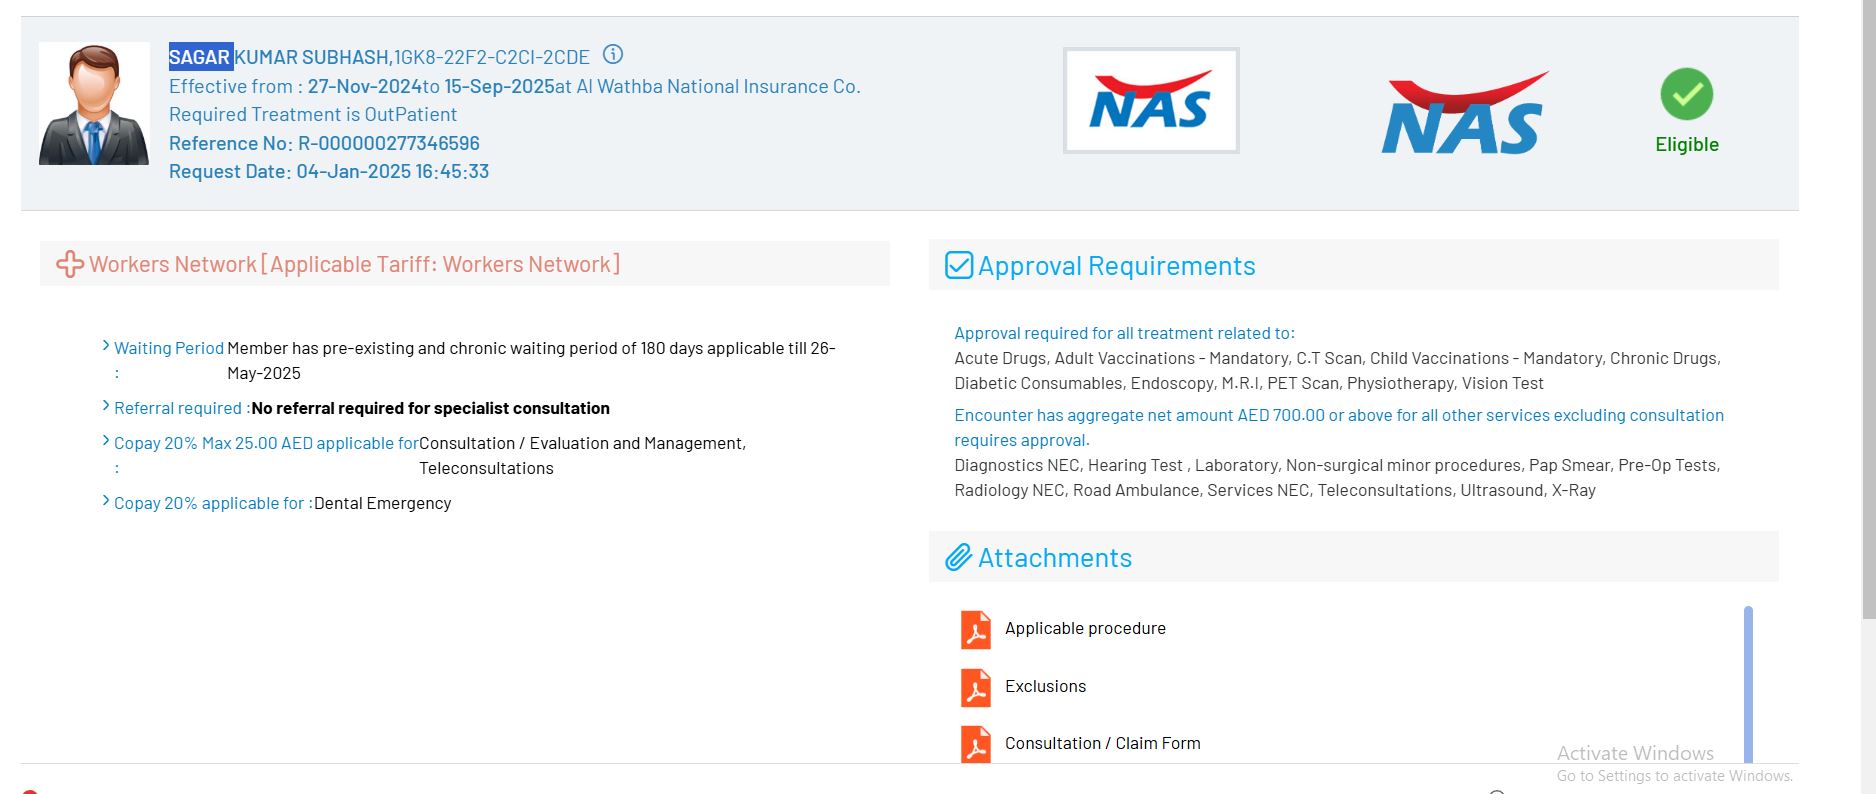Open the Consultation / Claim Form link
Viewport: 1876px width, 794px height.
pos(1102,743)
